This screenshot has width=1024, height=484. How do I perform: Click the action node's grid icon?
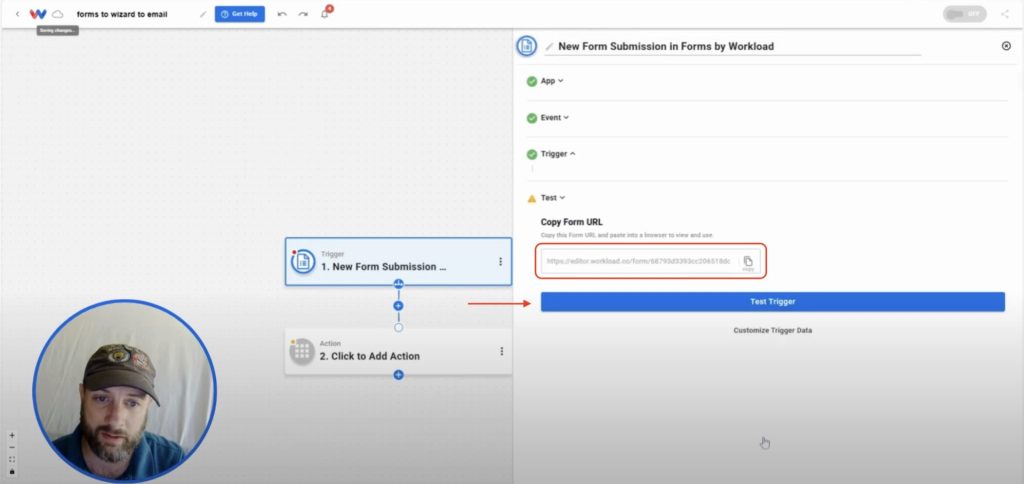pos(302,351)
